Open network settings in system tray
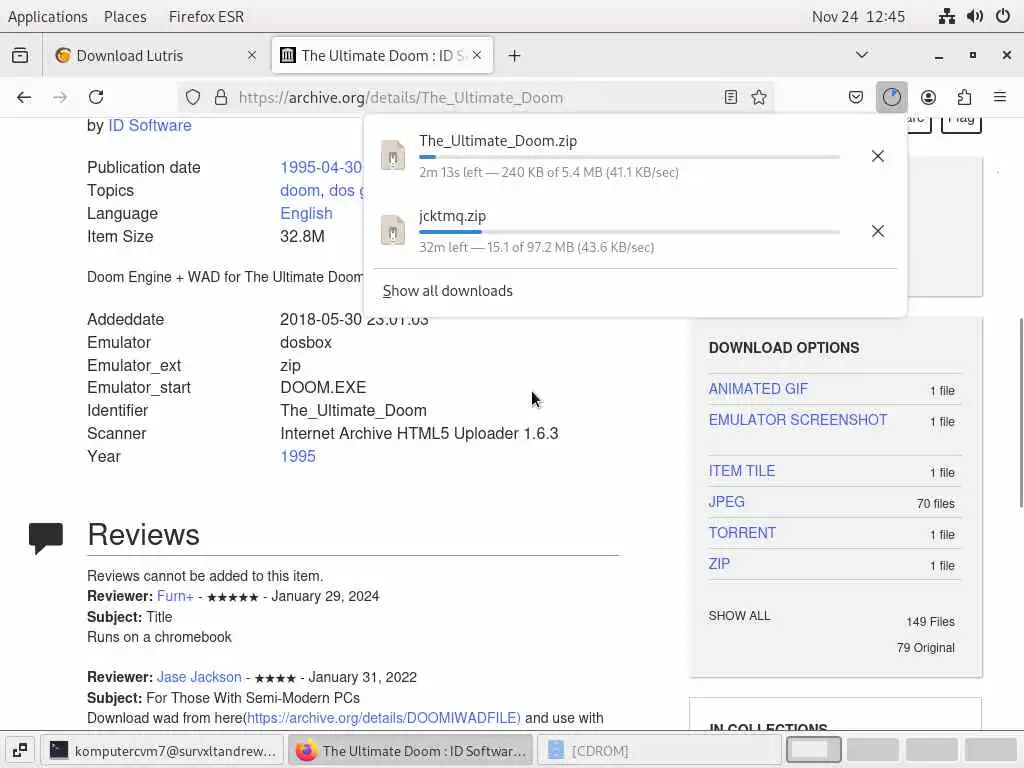 (x=946, y=16)
